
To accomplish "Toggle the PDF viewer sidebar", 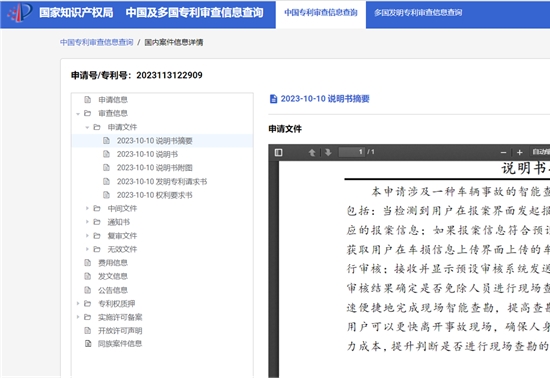I will pyautogui.click(x=279, y=153).
